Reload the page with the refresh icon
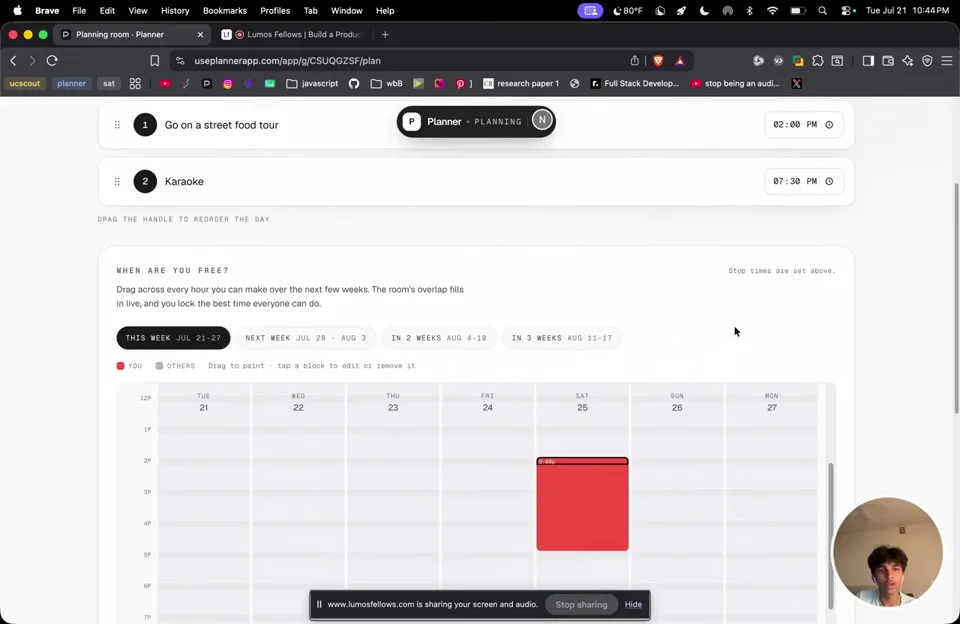 tap(52, 61)
